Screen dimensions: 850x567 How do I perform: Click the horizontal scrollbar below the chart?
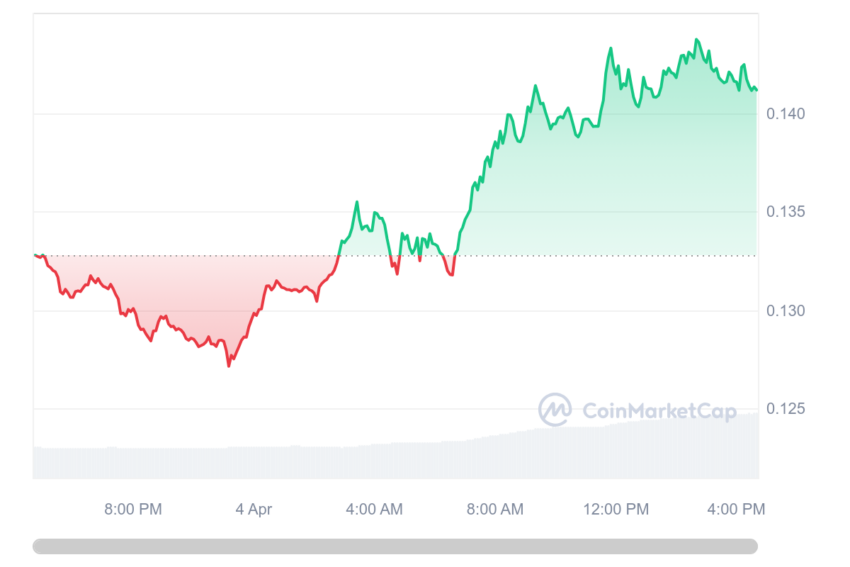click(x=395, y=546)
